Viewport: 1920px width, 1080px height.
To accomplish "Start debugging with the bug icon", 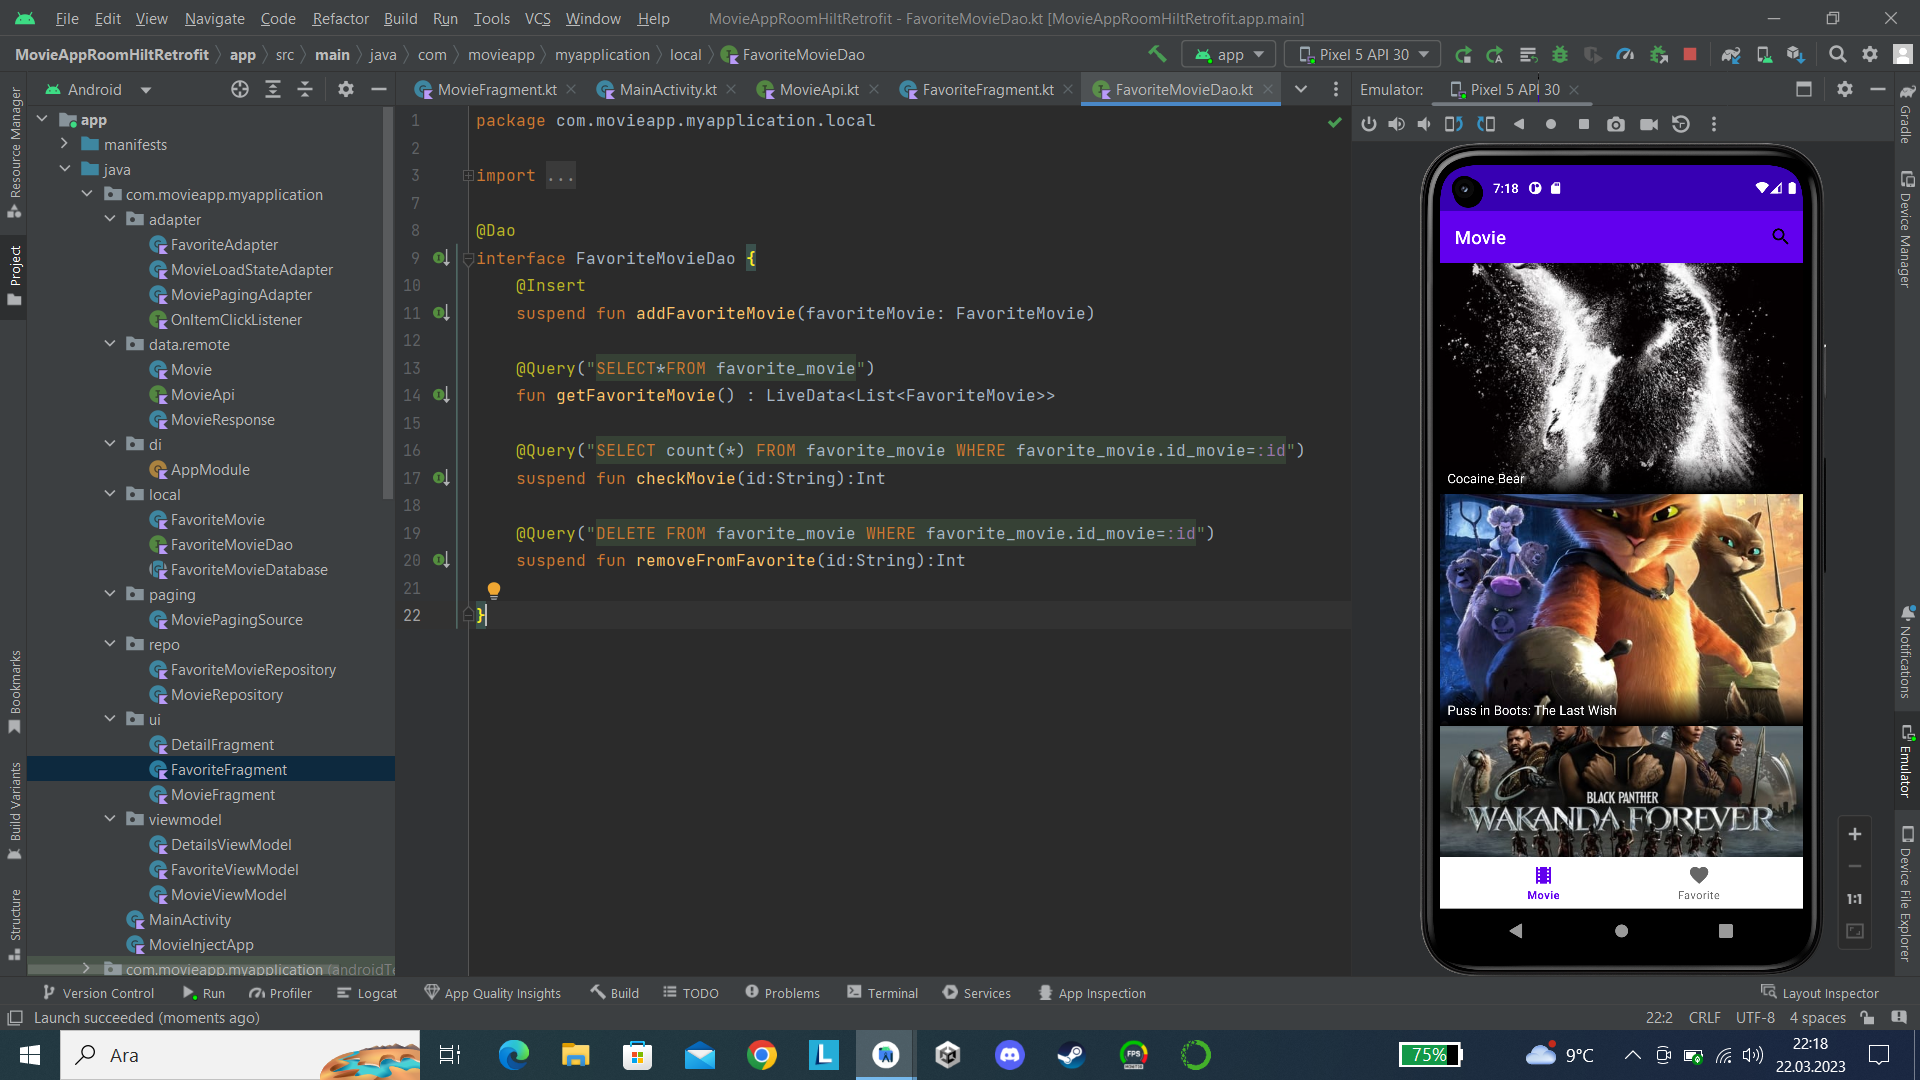I will click(1560, 54).
